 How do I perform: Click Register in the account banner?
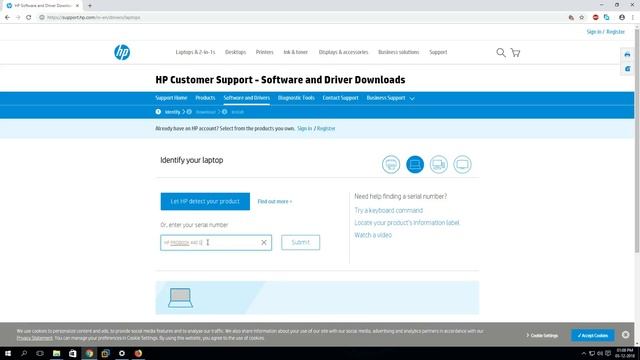pyautogui.click(x=326, y=129)
